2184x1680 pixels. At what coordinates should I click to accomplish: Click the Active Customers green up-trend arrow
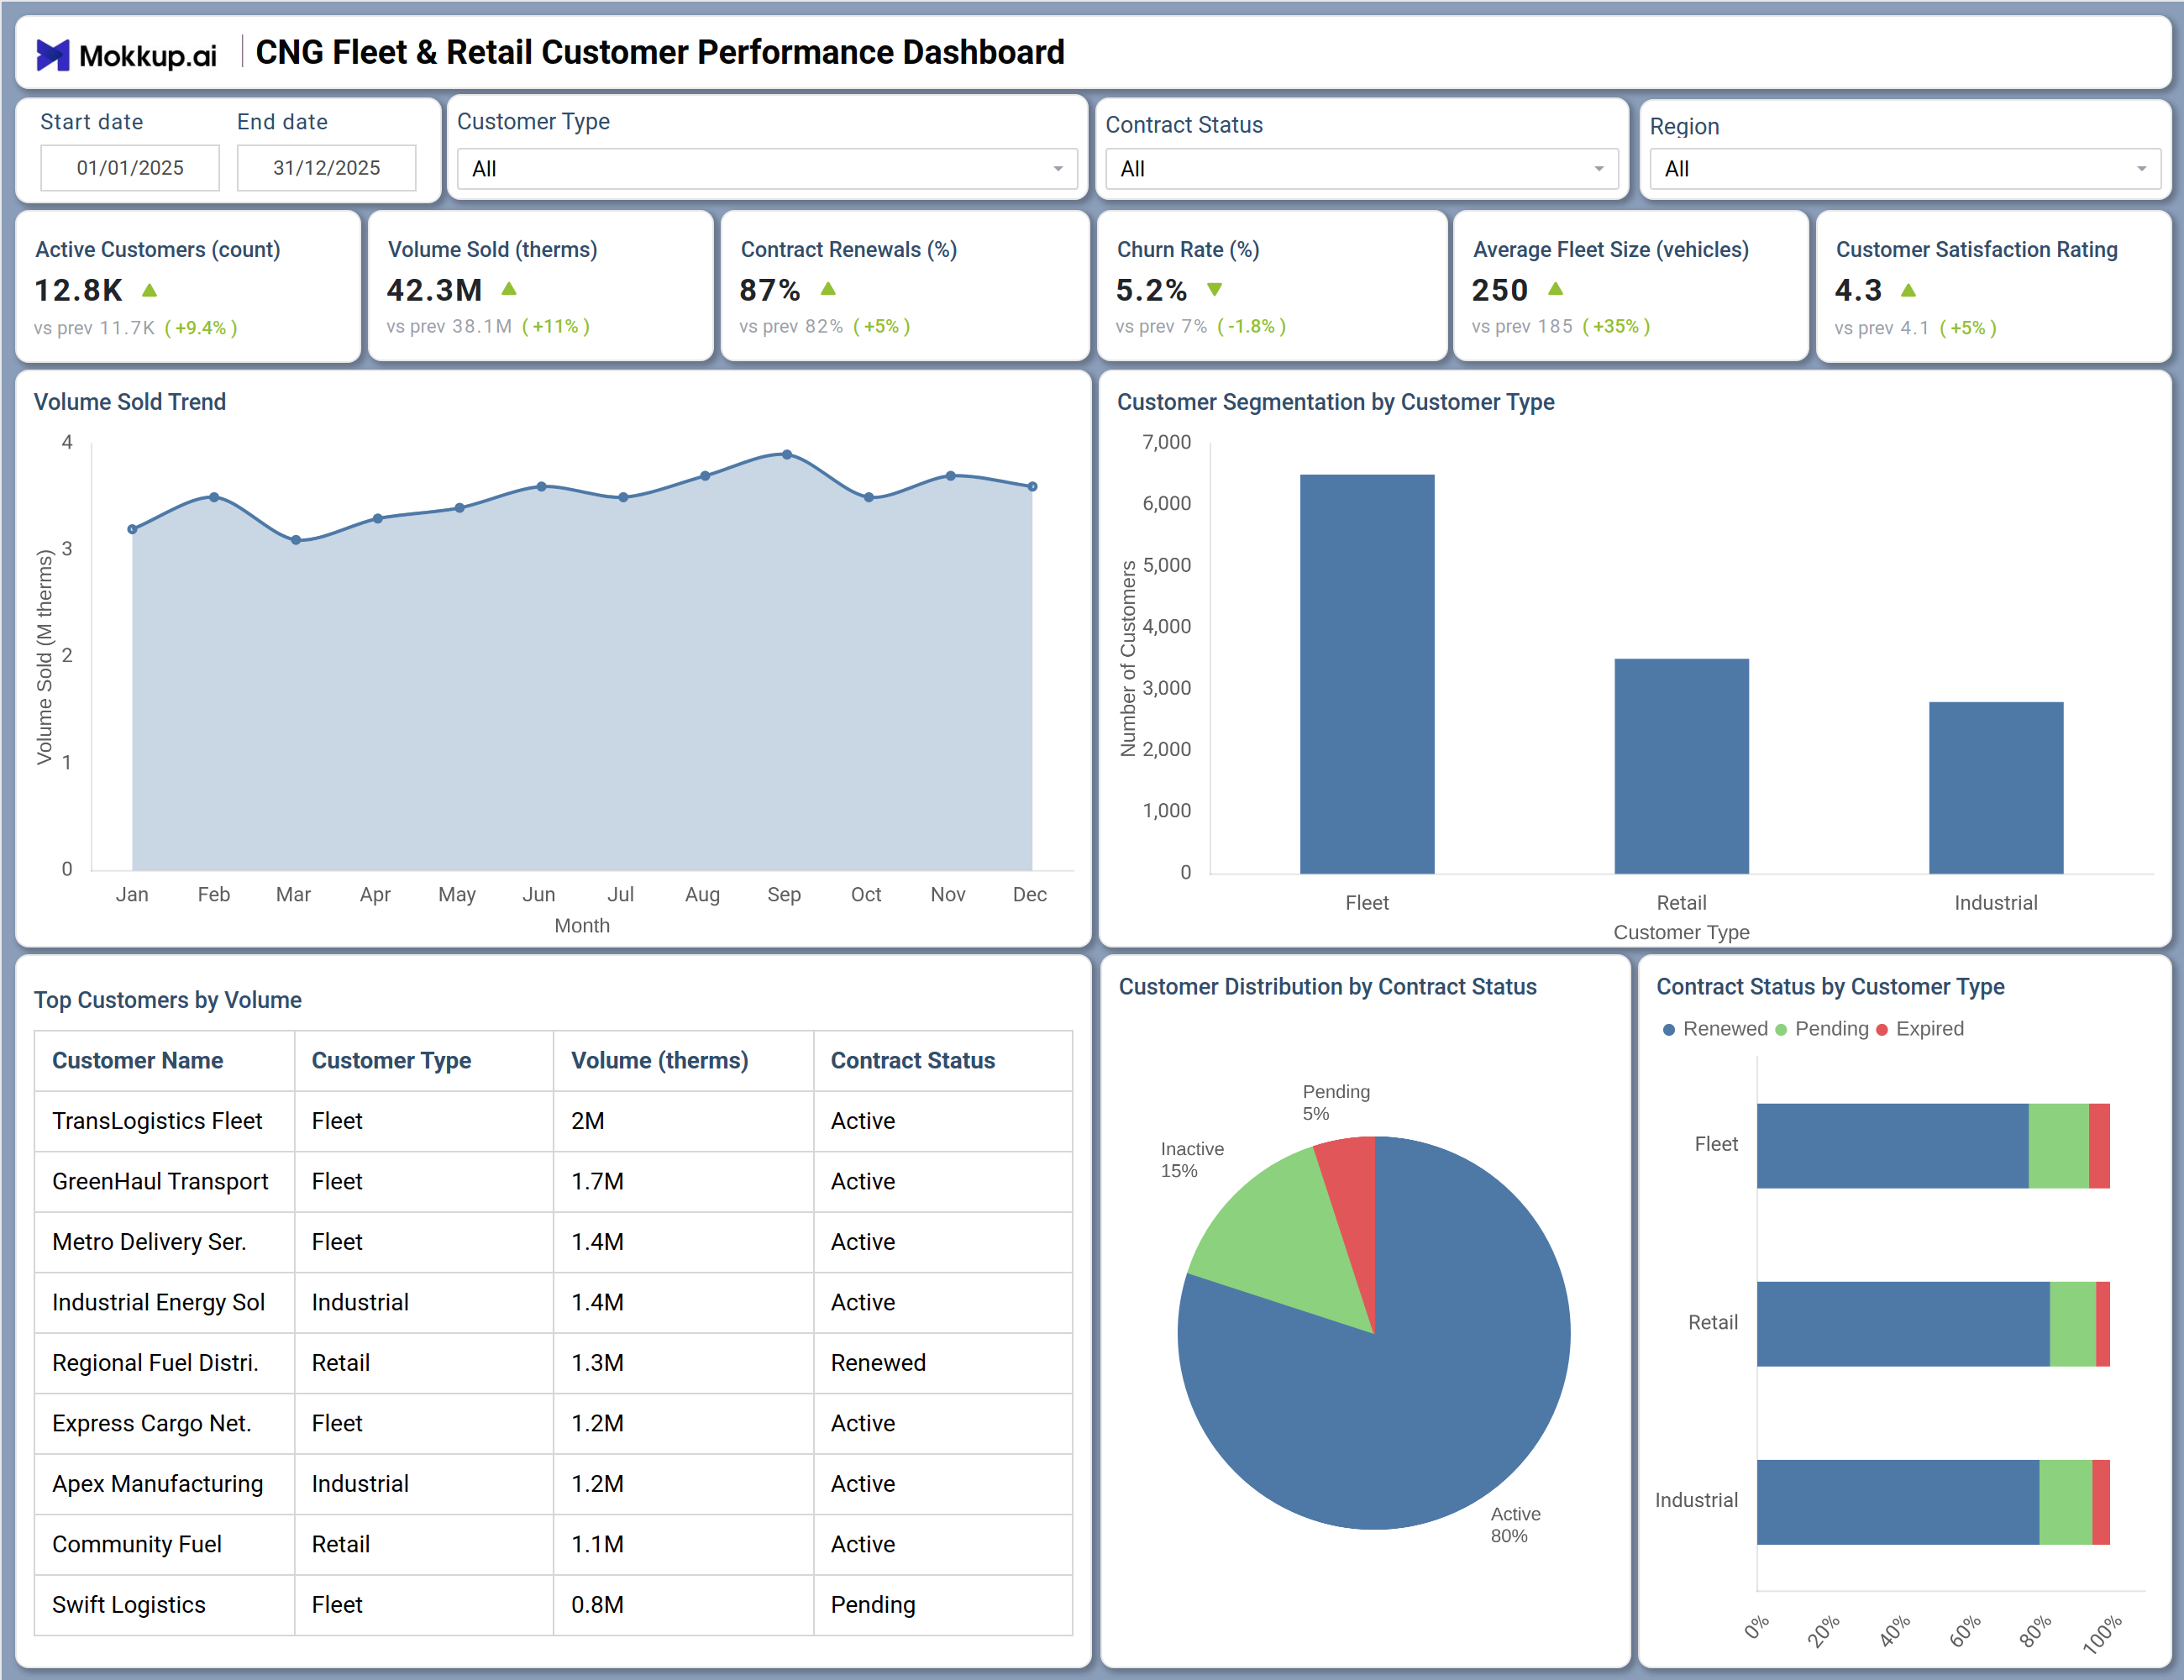150,290
